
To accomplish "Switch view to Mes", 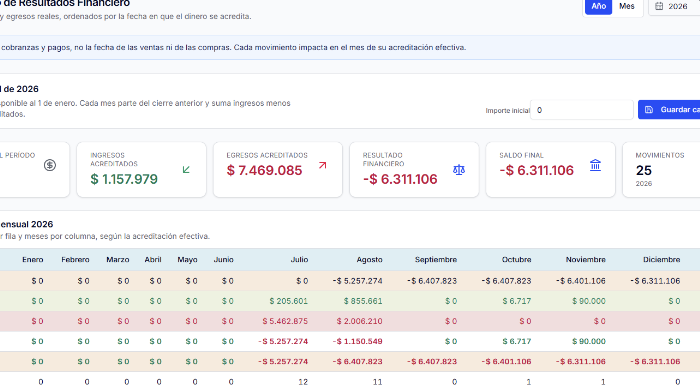I will click(x=626, y=6).
